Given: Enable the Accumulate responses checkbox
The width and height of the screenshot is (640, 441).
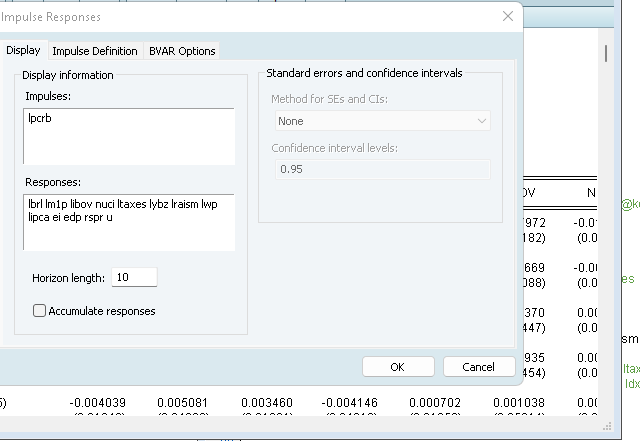Looking at the screenshot, I should [40, 311].
